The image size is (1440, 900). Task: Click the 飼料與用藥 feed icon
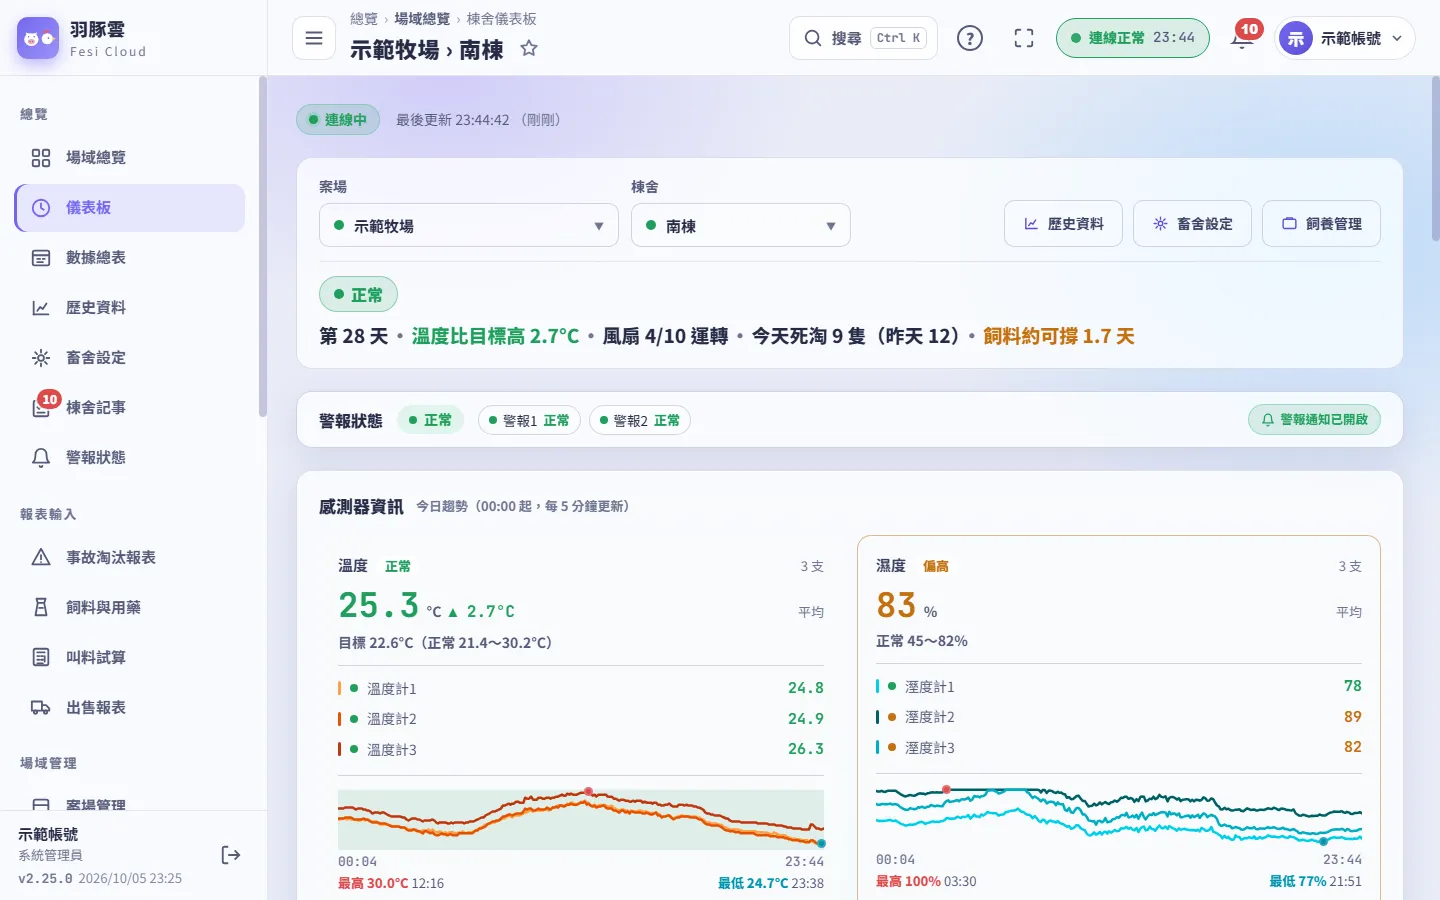tap(41, 607)
